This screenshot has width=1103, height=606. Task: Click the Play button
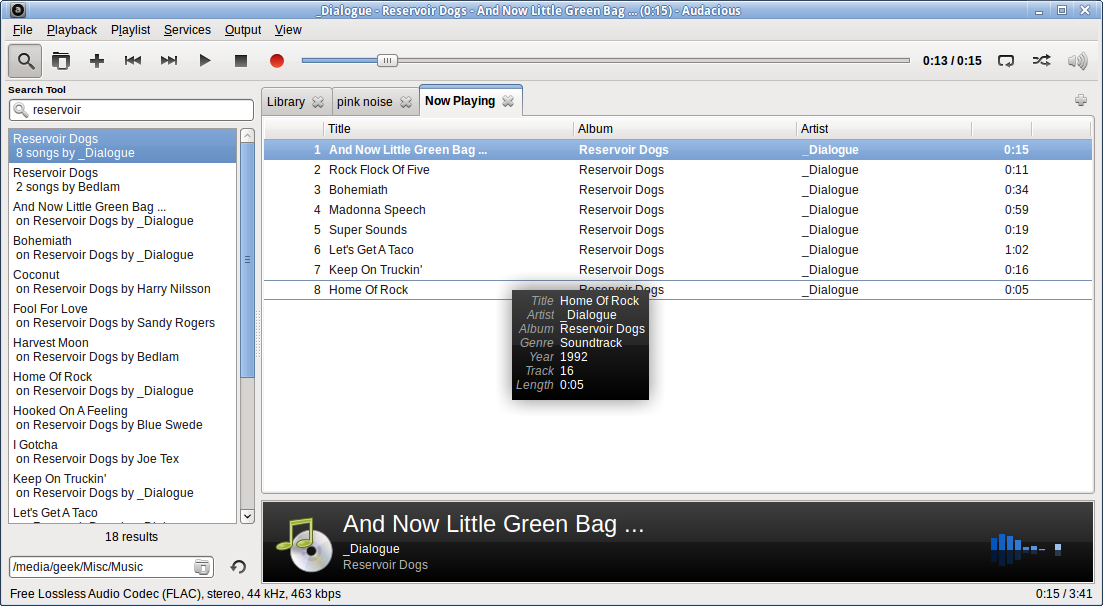pyautogui.click(x=205, y=61)
